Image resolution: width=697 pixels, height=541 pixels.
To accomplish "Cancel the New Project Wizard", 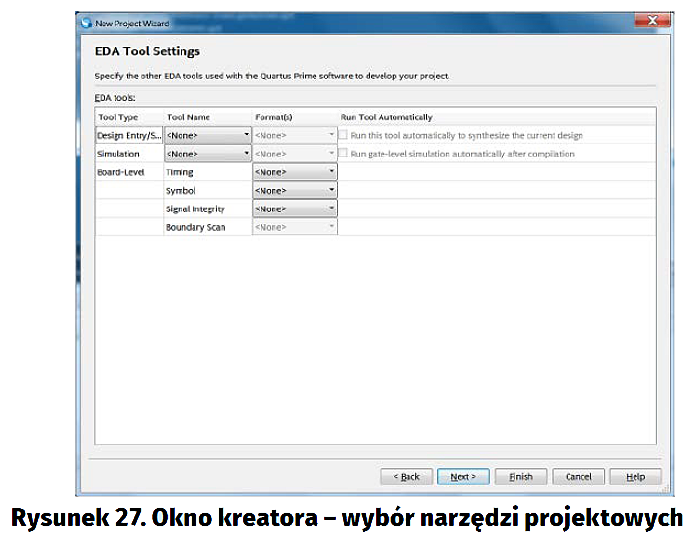I will (x=578, y=477).
